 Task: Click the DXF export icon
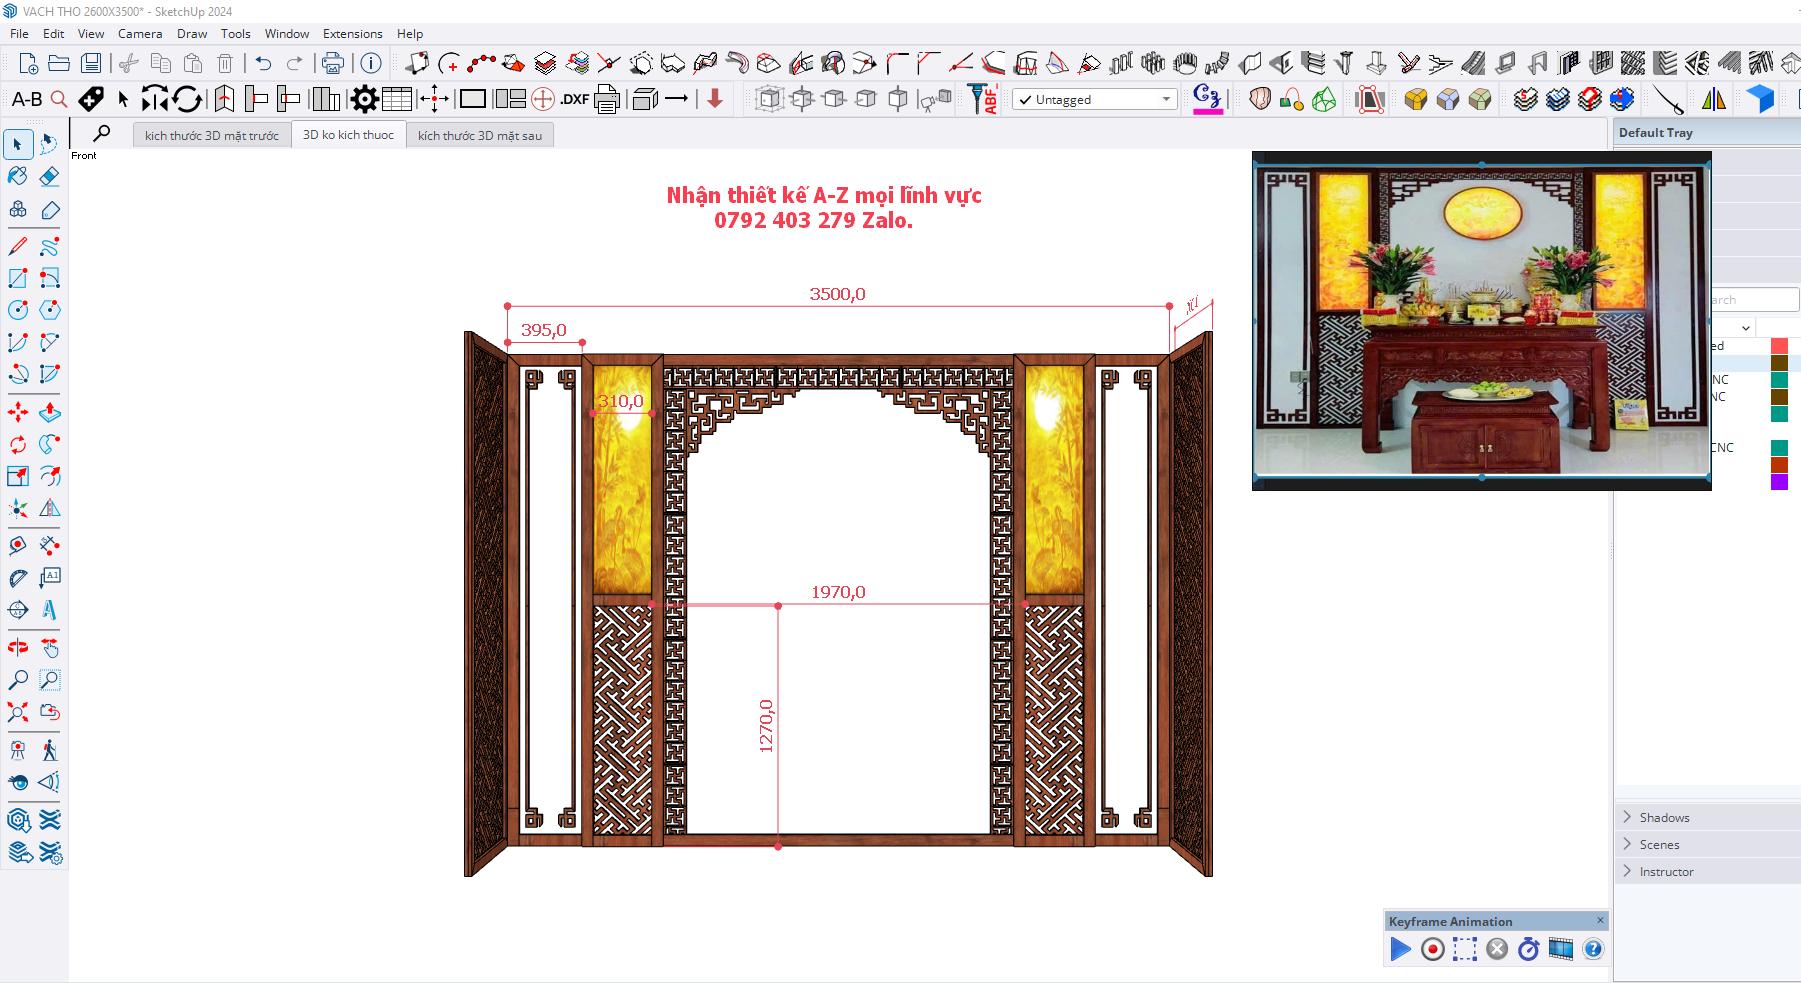coord(574,99)
